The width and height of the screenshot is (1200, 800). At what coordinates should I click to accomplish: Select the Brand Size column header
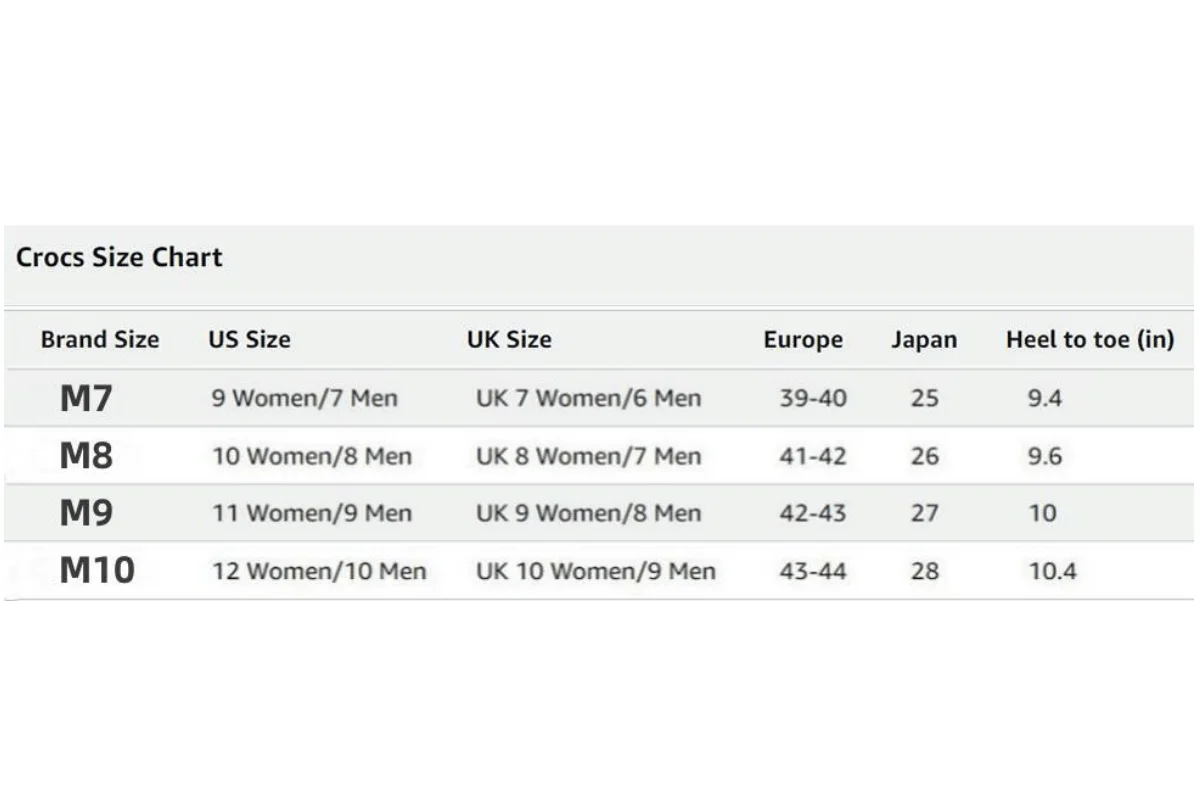tap(100, 340)
